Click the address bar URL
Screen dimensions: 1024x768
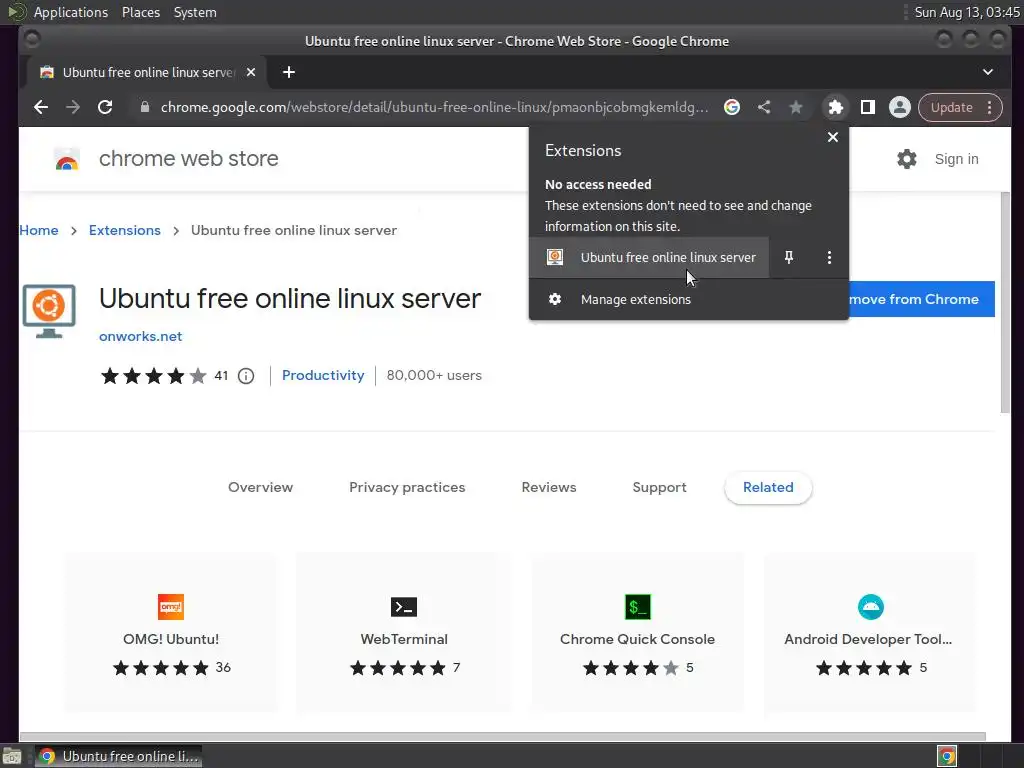(x=434, y=107)
